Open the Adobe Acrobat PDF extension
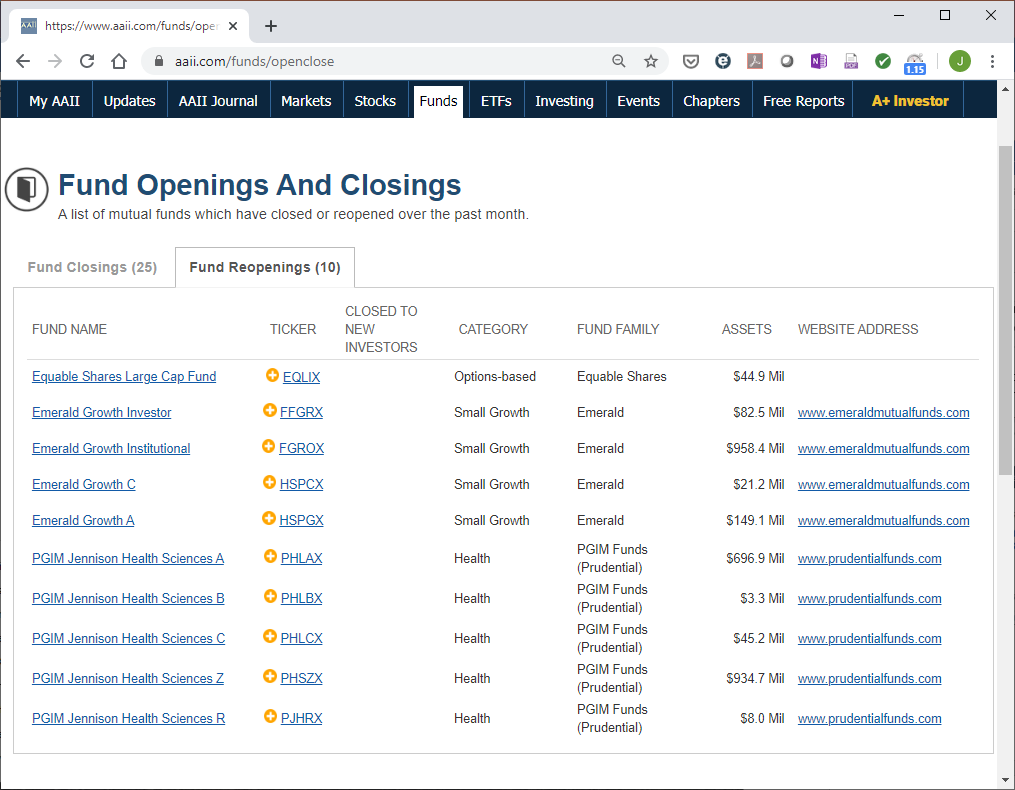Viewport: 1015px width, 790px height. pos(755,61)
